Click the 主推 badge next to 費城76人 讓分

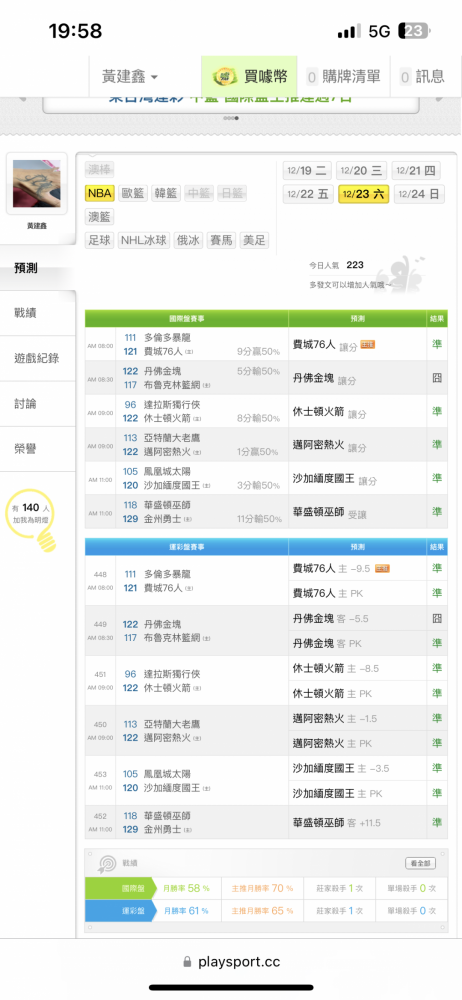coord(368,344)
